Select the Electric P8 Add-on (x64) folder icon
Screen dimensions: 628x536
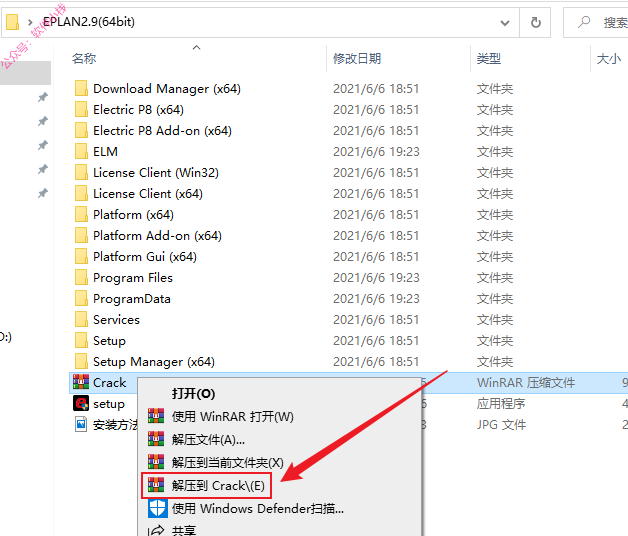click(x=81, y=131)
